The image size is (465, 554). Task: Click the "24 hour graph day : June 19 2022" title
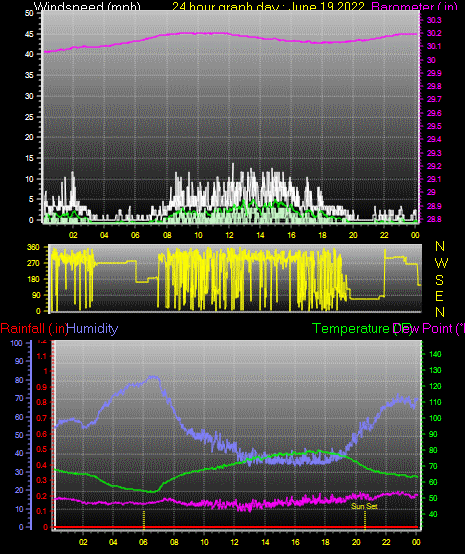point(268,6)
